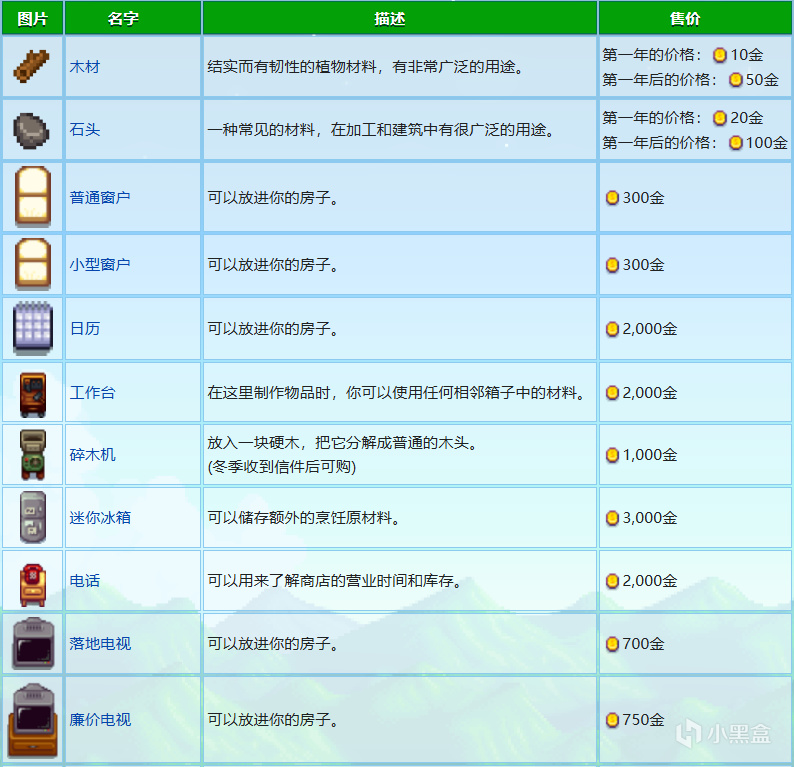Click coin icon in 小型窗户 price cell
Screen dimensions: 794x767
pos(612,265)
